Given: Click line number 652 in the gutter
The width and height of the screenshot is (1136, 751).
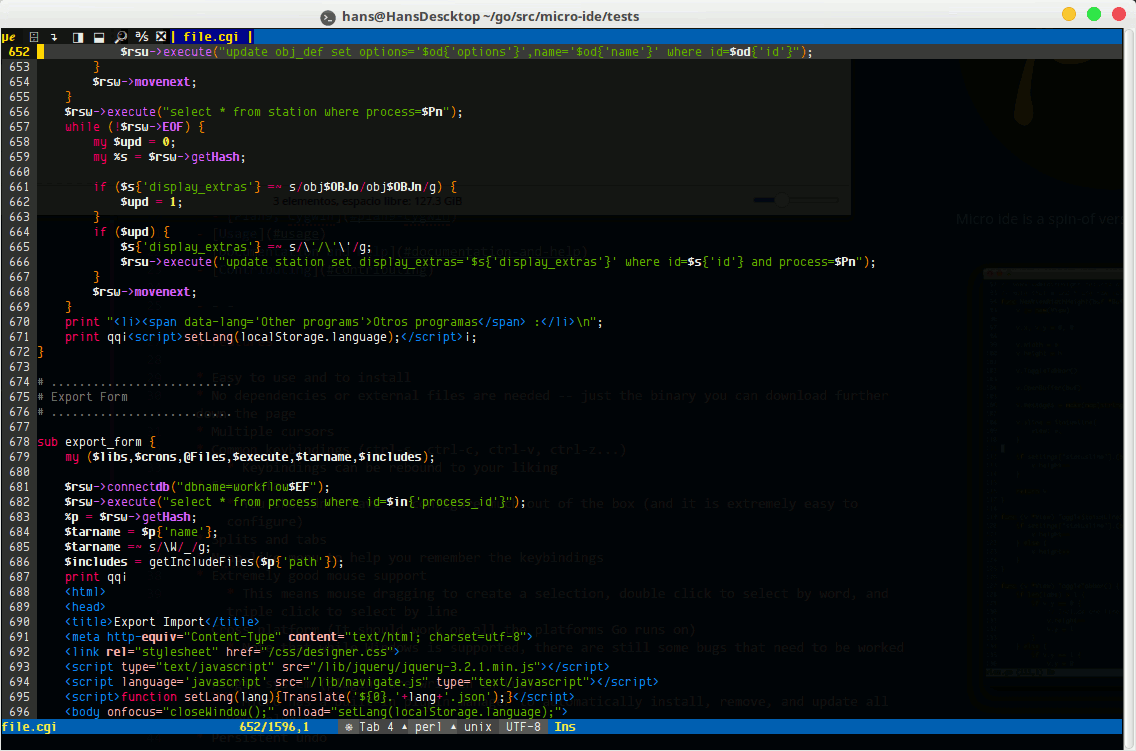Looking at the screenshot, I should [19, 52].
